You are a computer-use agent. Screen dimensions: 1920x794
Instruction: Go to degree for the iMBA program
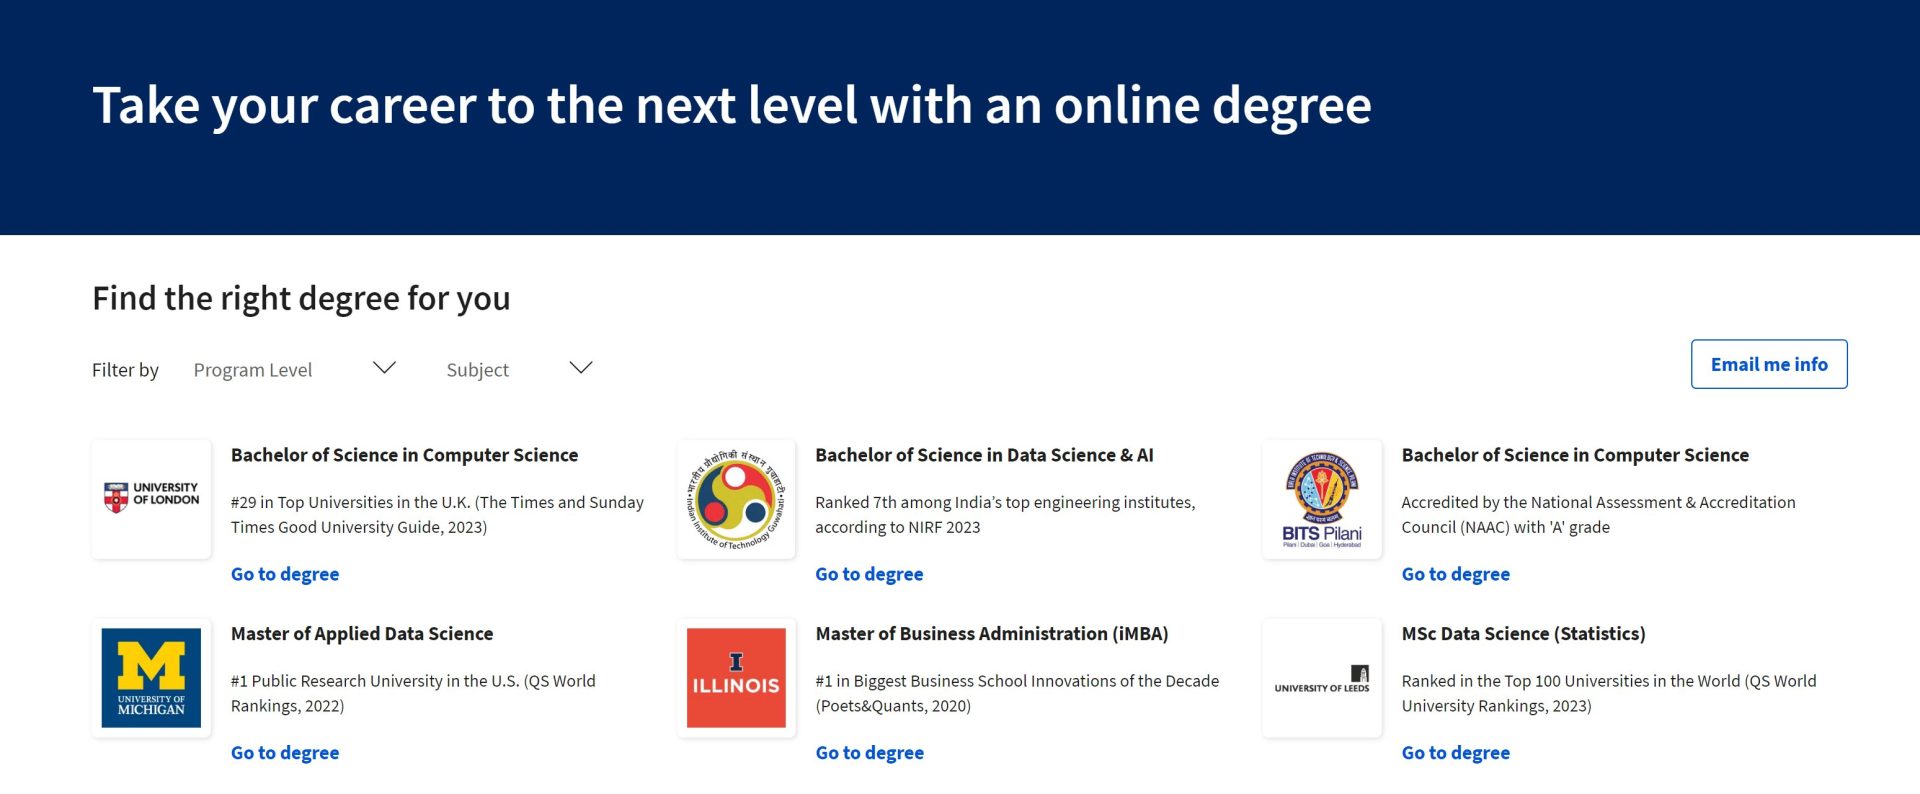(869, 753)
